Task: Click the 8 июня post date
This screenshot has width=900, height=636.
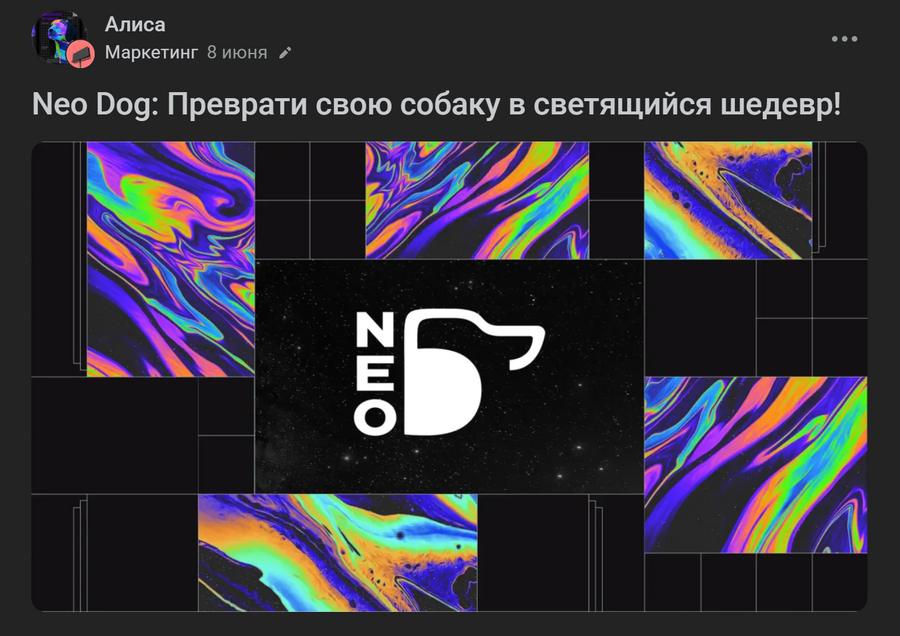Action: pos(237,52)
